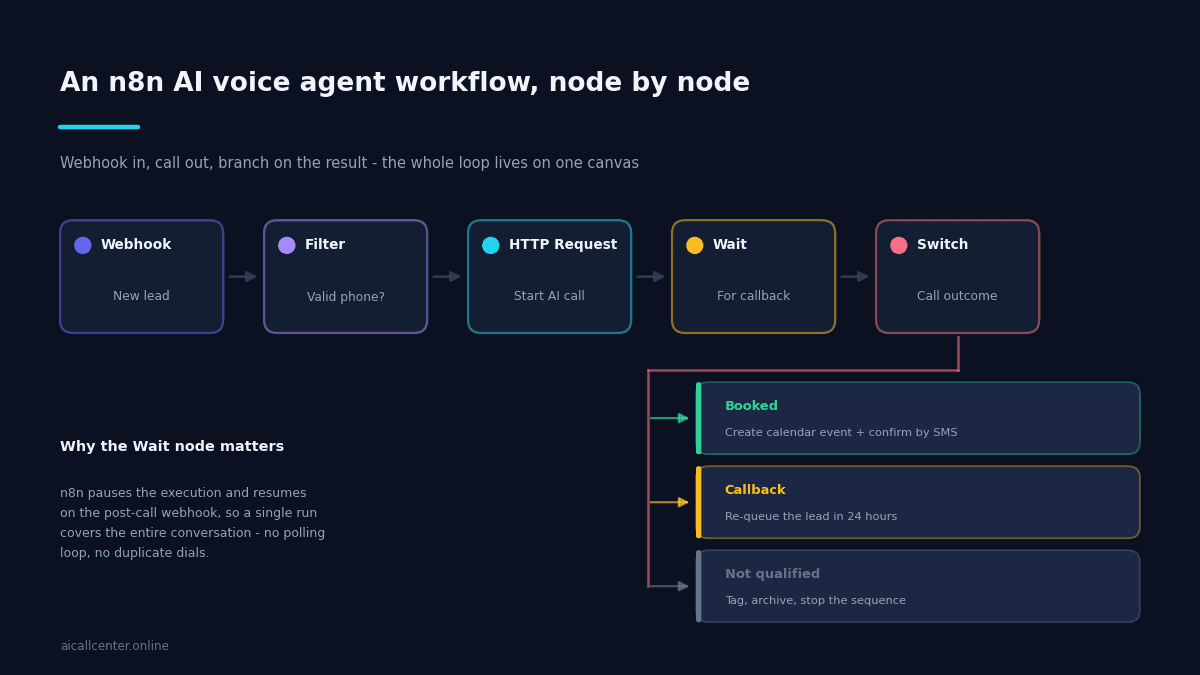Click the 'Valid phone?' text under Filter

346,297
